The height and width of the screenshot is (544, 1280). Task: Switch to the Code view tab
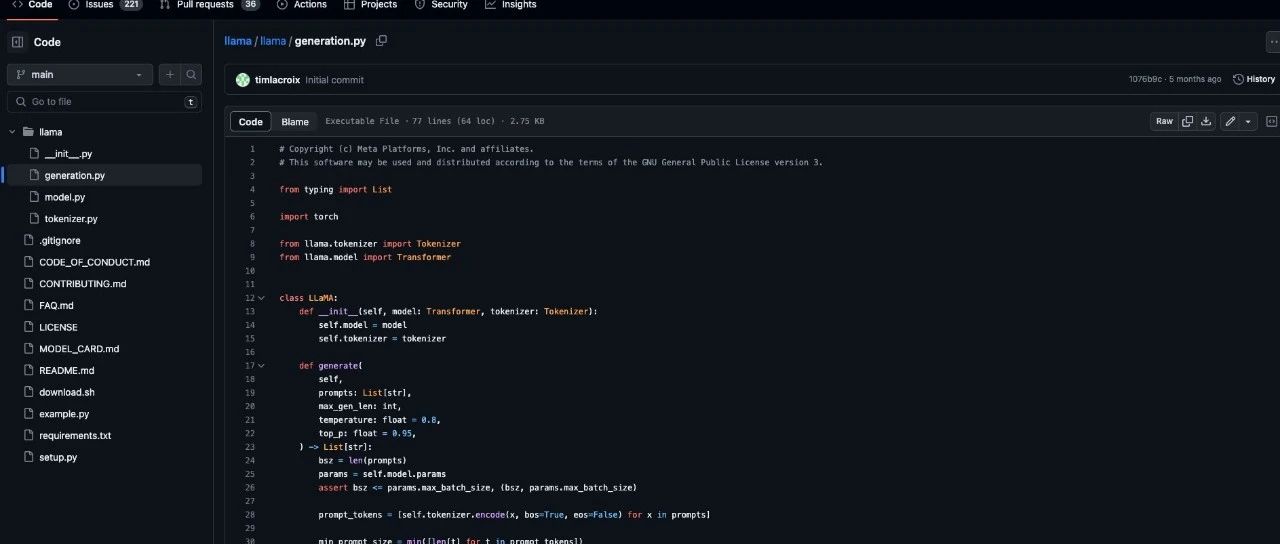251,122
